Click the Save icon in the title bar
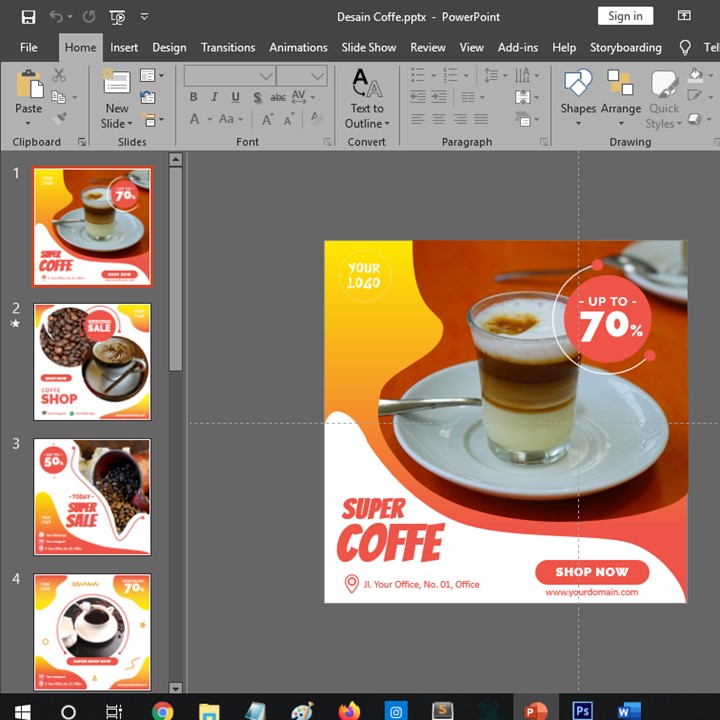The width and height of the screenshot is (720, 720). (28, 17)
